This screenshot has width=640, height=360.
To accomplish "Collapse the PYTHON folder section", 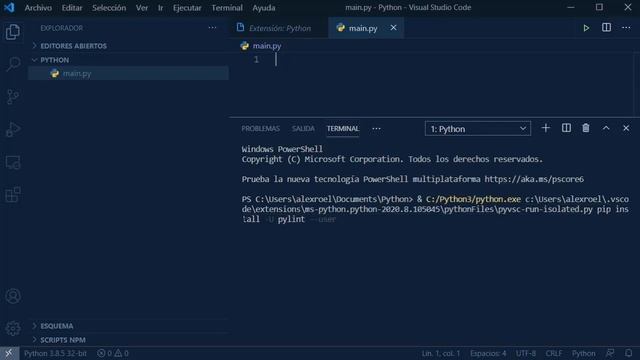I will (129, 60).
